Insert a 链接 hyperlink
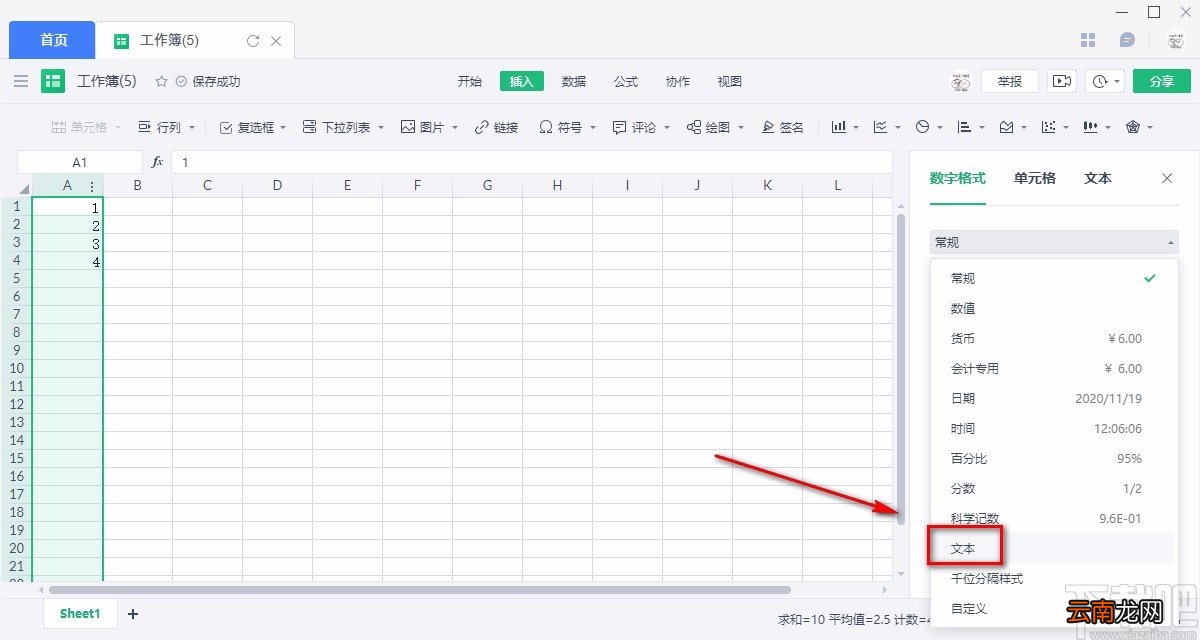Image resolution: width=1200 pixels, height=640 pixels. 497,127
